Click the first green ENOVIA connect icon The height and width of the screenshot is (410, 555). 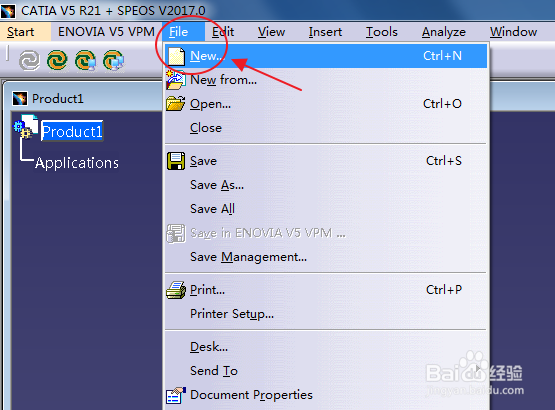click(57, 61)
